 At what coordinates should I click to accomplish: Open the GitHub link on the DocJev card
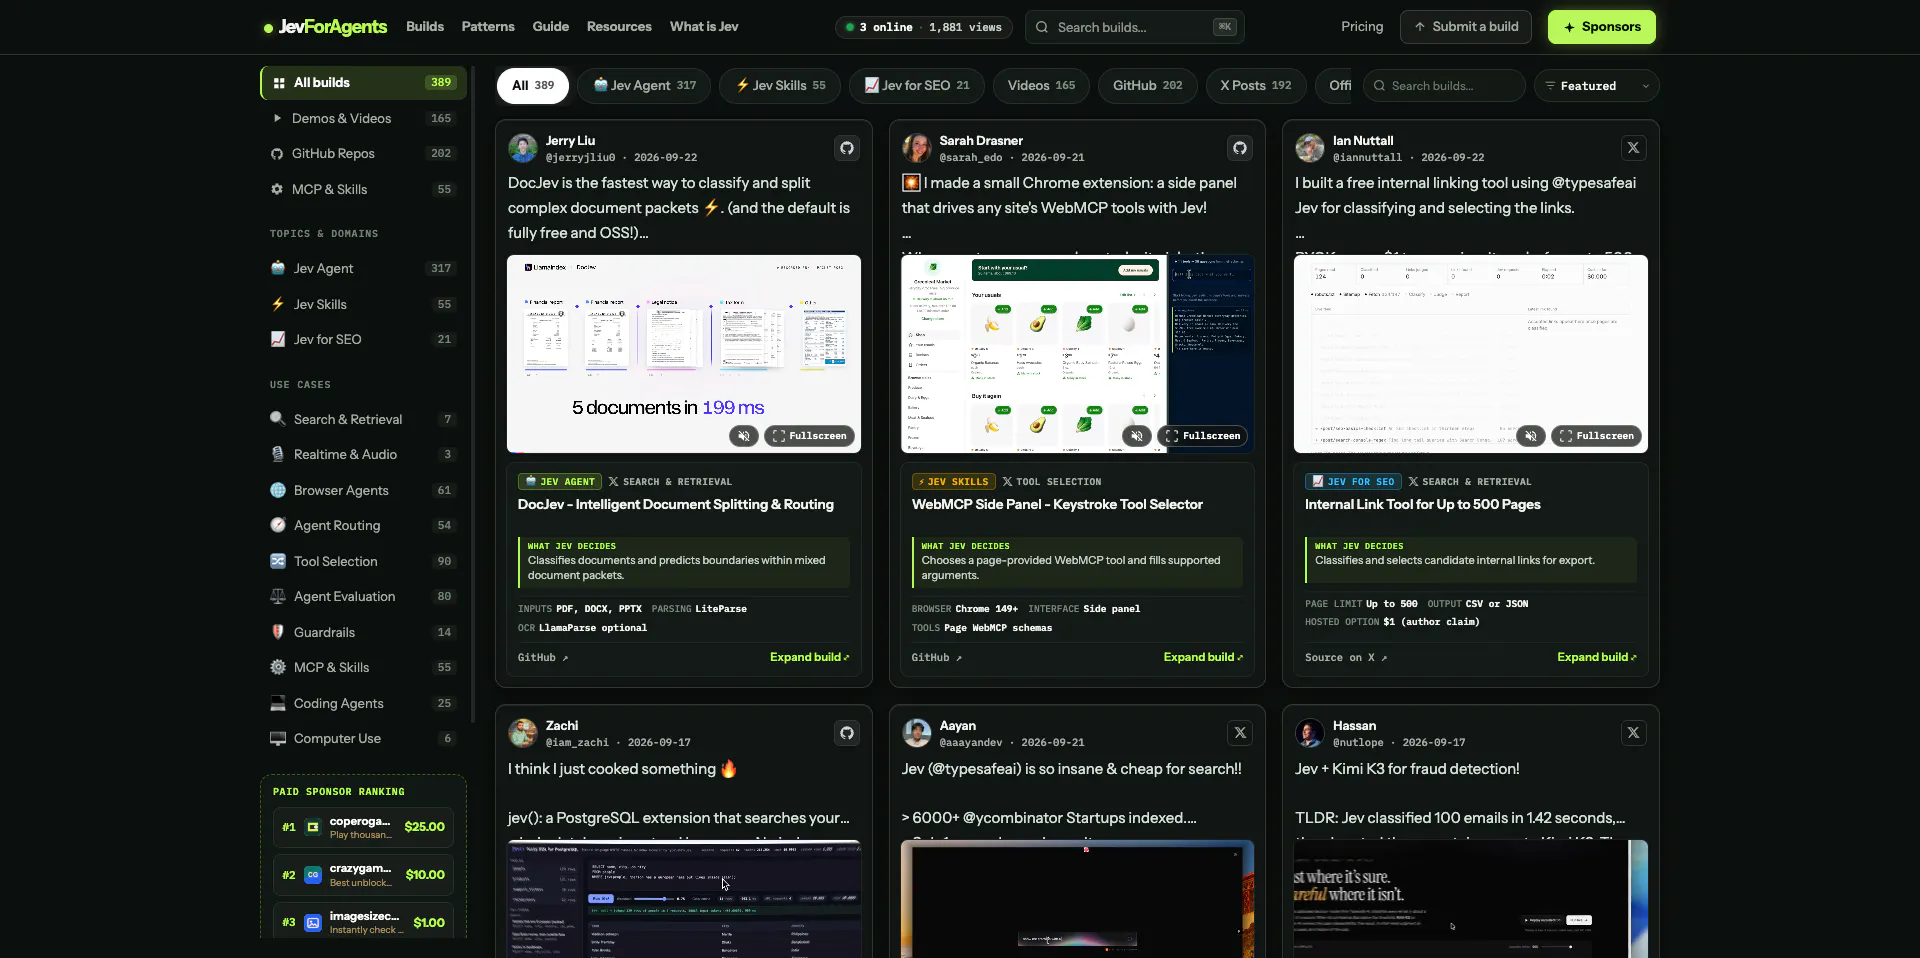(543, 658)
